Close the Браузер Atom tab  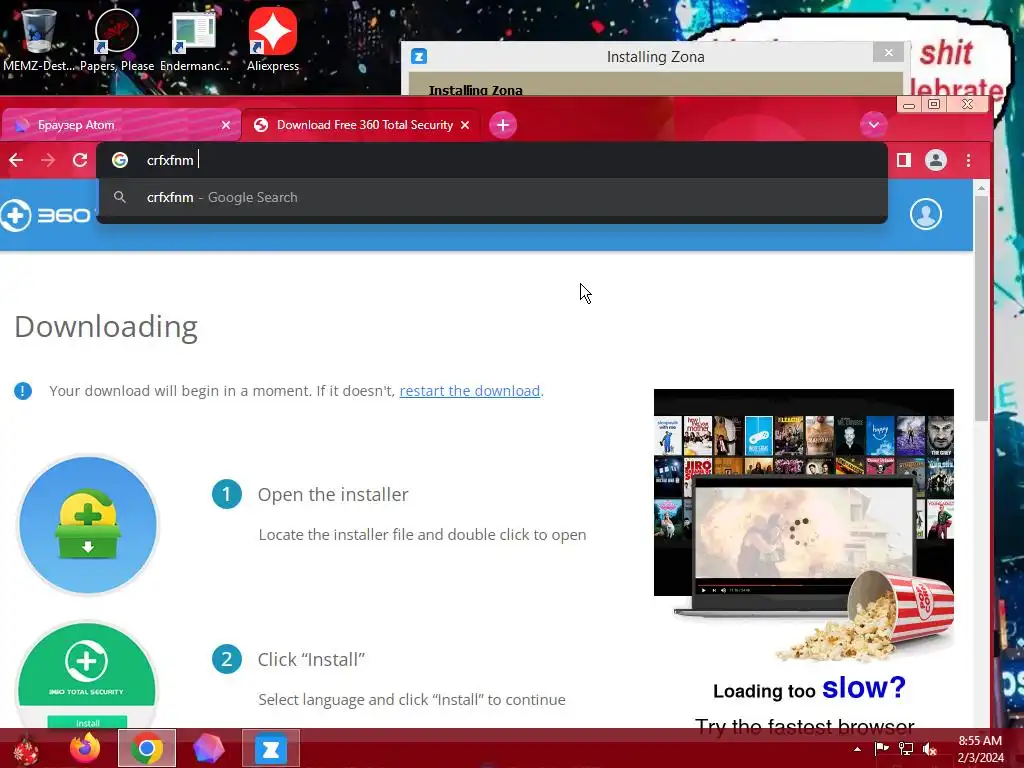coord(225,125)
